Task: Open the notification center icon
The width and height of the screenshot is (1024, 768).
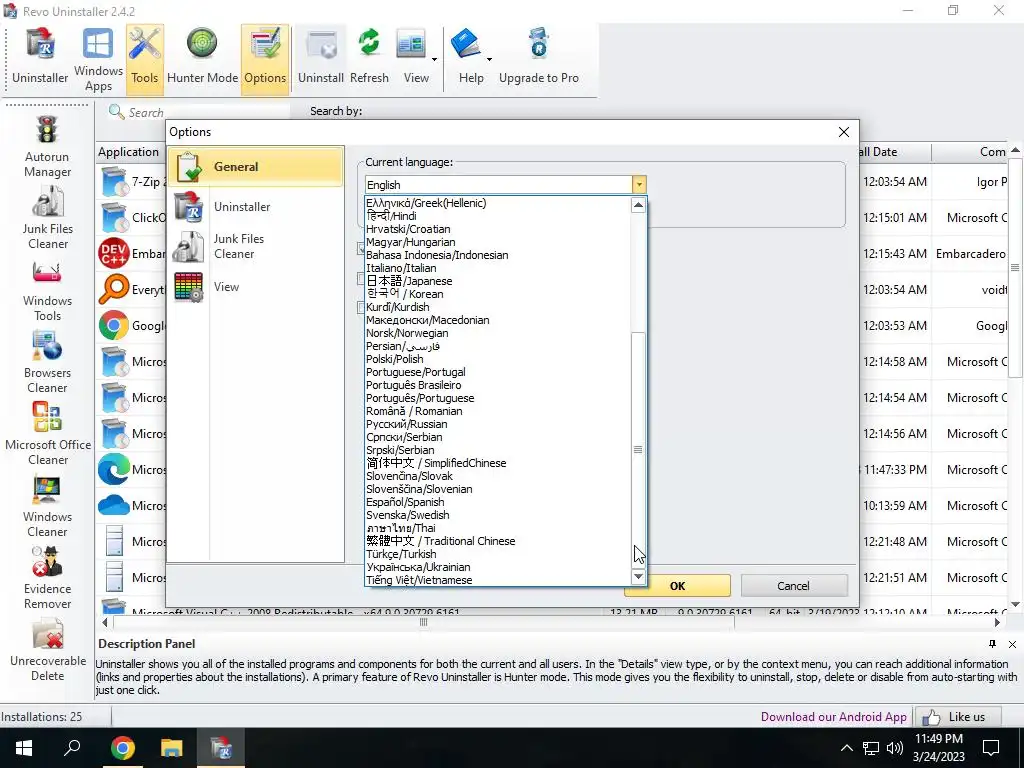Action: [x=991, y=748]
